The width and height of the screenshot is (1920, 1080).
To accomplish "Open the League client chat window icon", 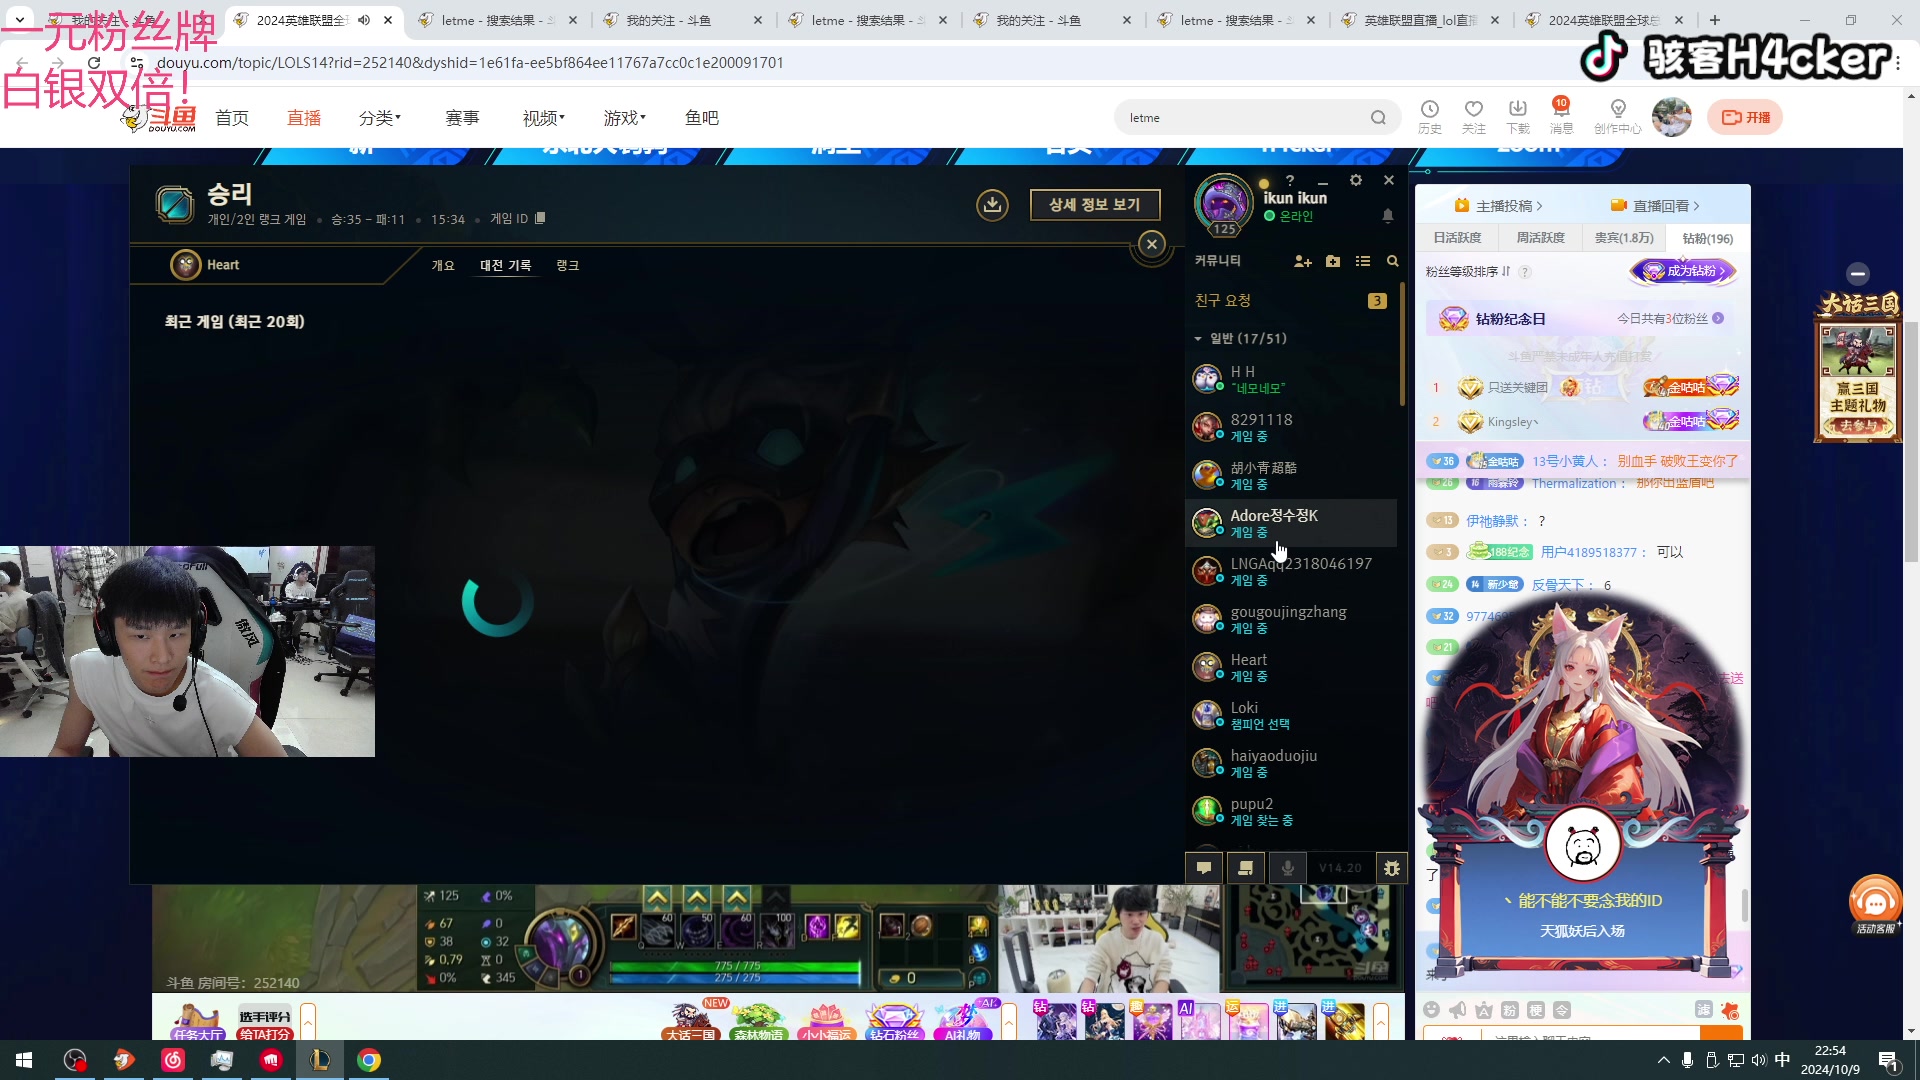I will 1204,868.
